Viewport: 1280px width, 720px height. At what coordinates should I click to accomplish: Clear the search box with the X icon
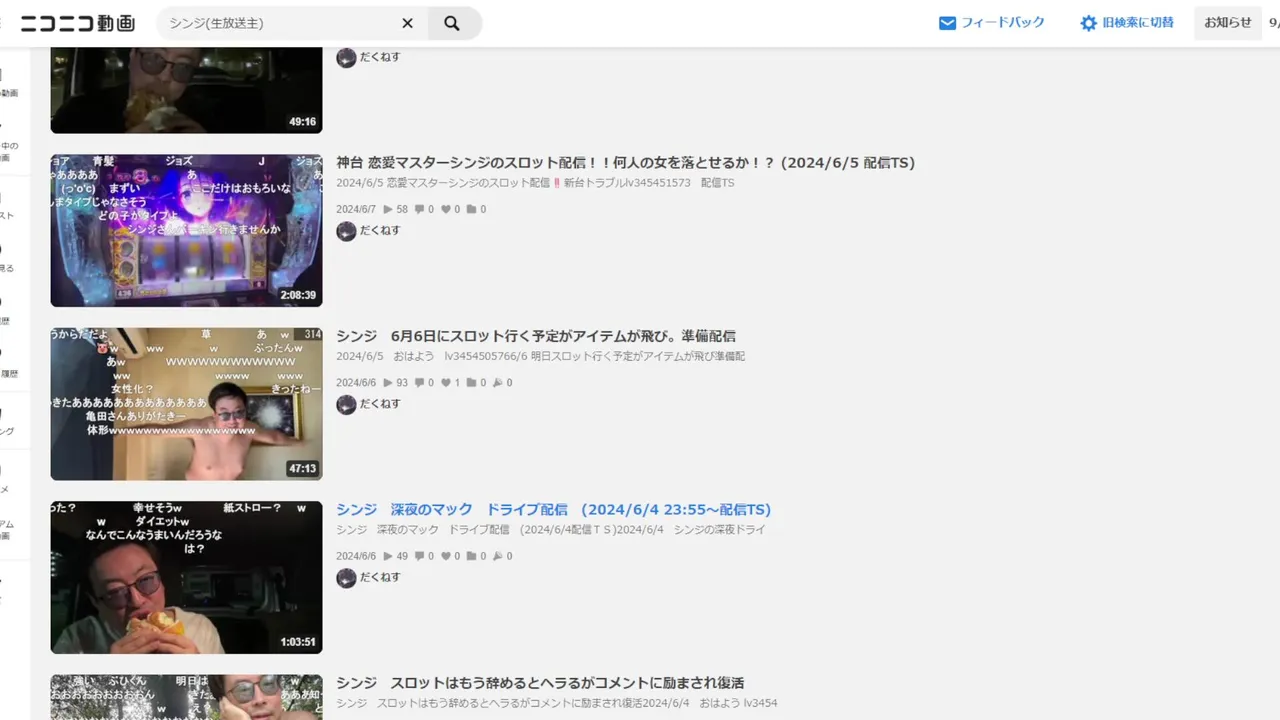coord(408,23)
